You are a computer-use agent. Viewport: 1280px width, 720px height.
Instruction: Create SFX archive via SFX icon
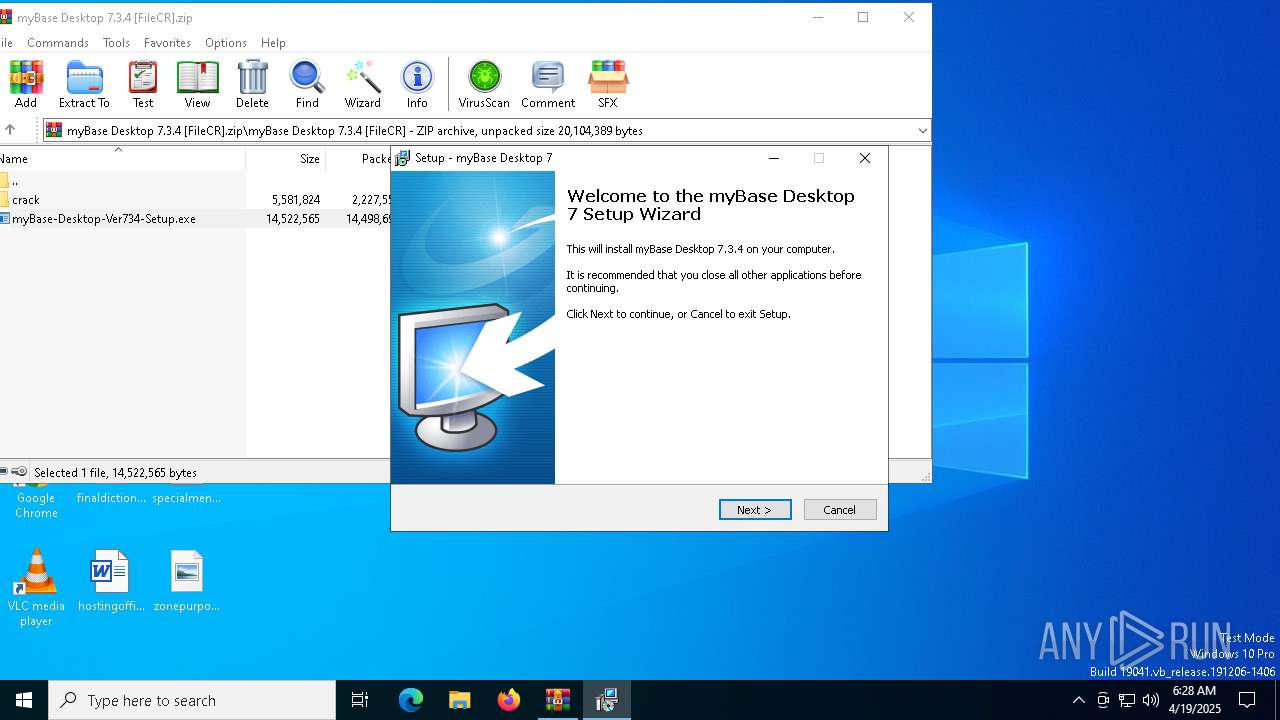point(607,84)
